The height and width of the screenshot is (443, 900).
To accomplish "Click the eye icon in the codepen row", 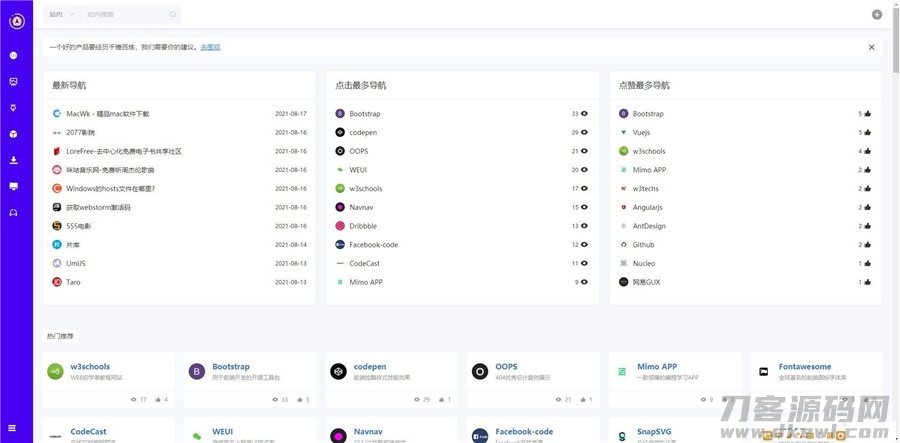I will click(584, 133).
